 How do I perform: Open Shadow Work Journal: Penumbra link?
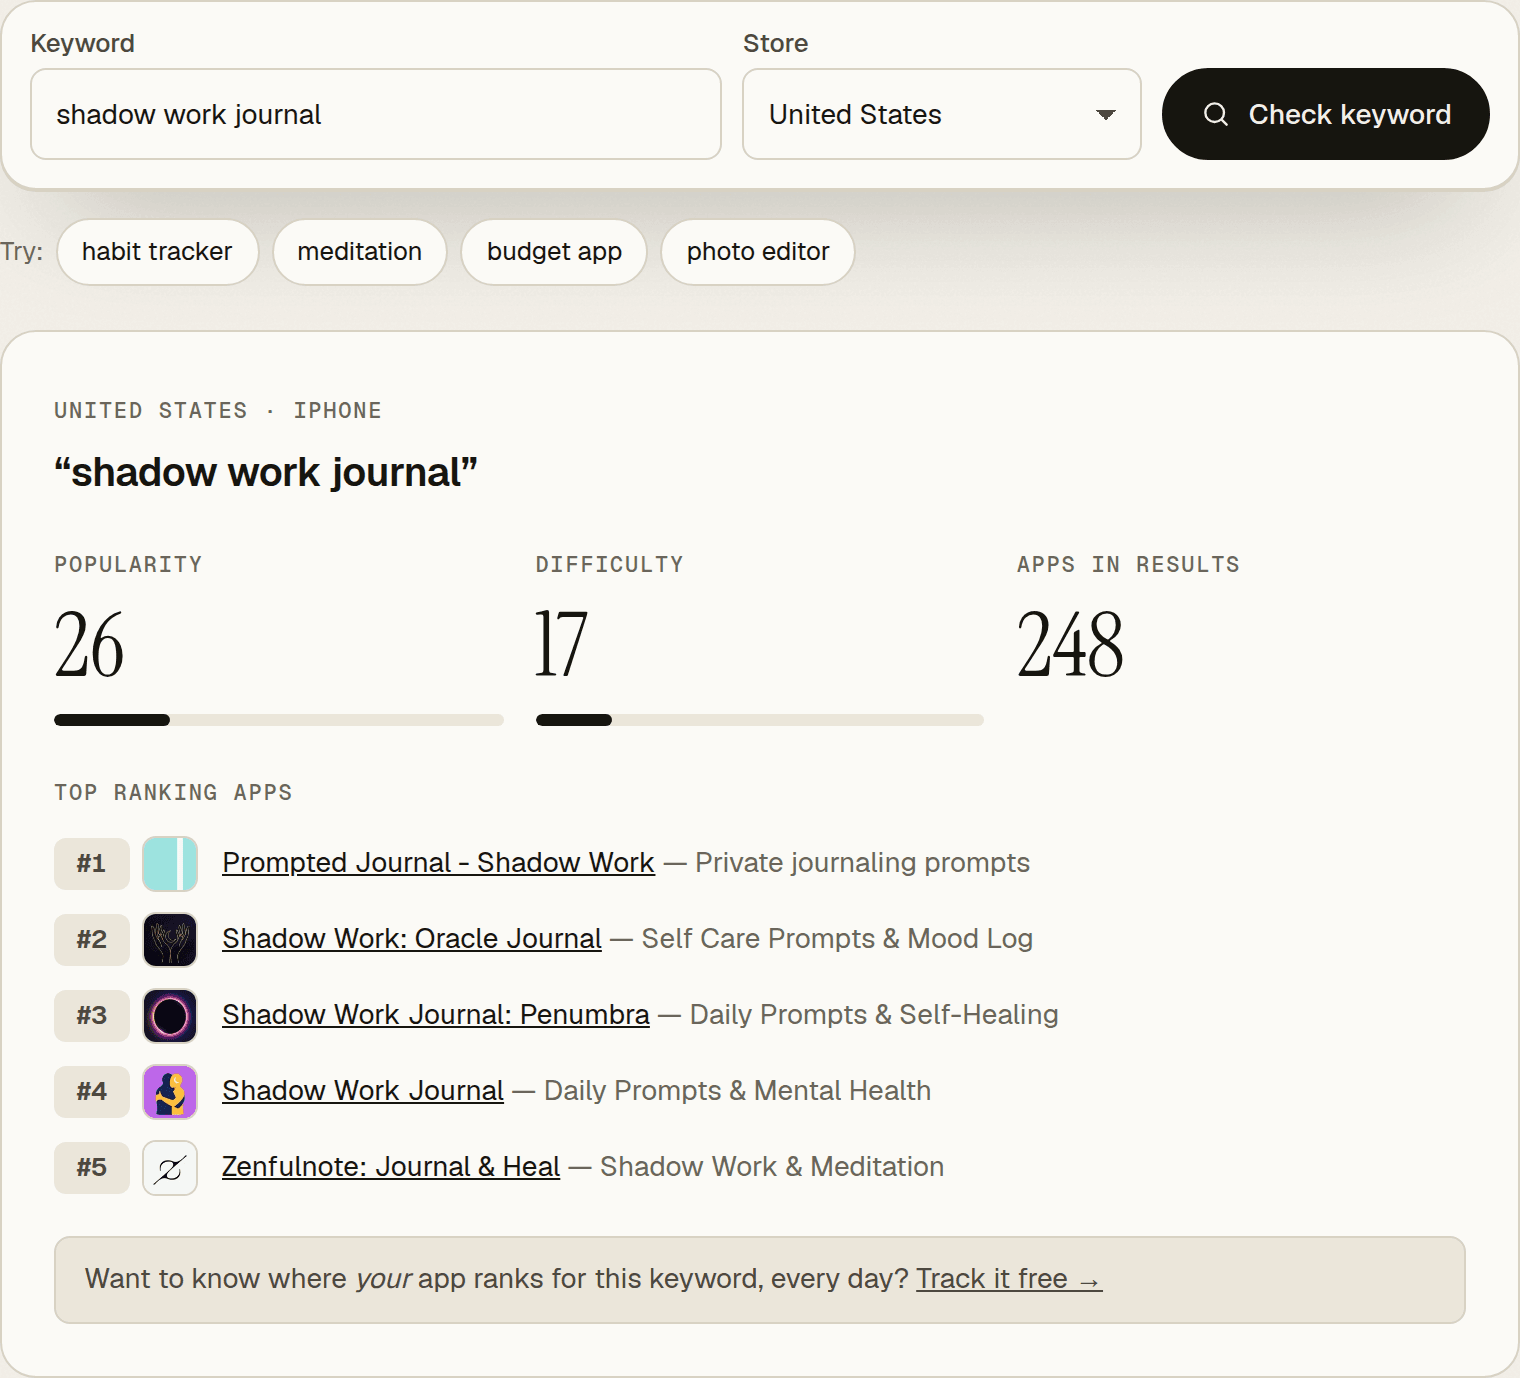tap(436, 1014)
